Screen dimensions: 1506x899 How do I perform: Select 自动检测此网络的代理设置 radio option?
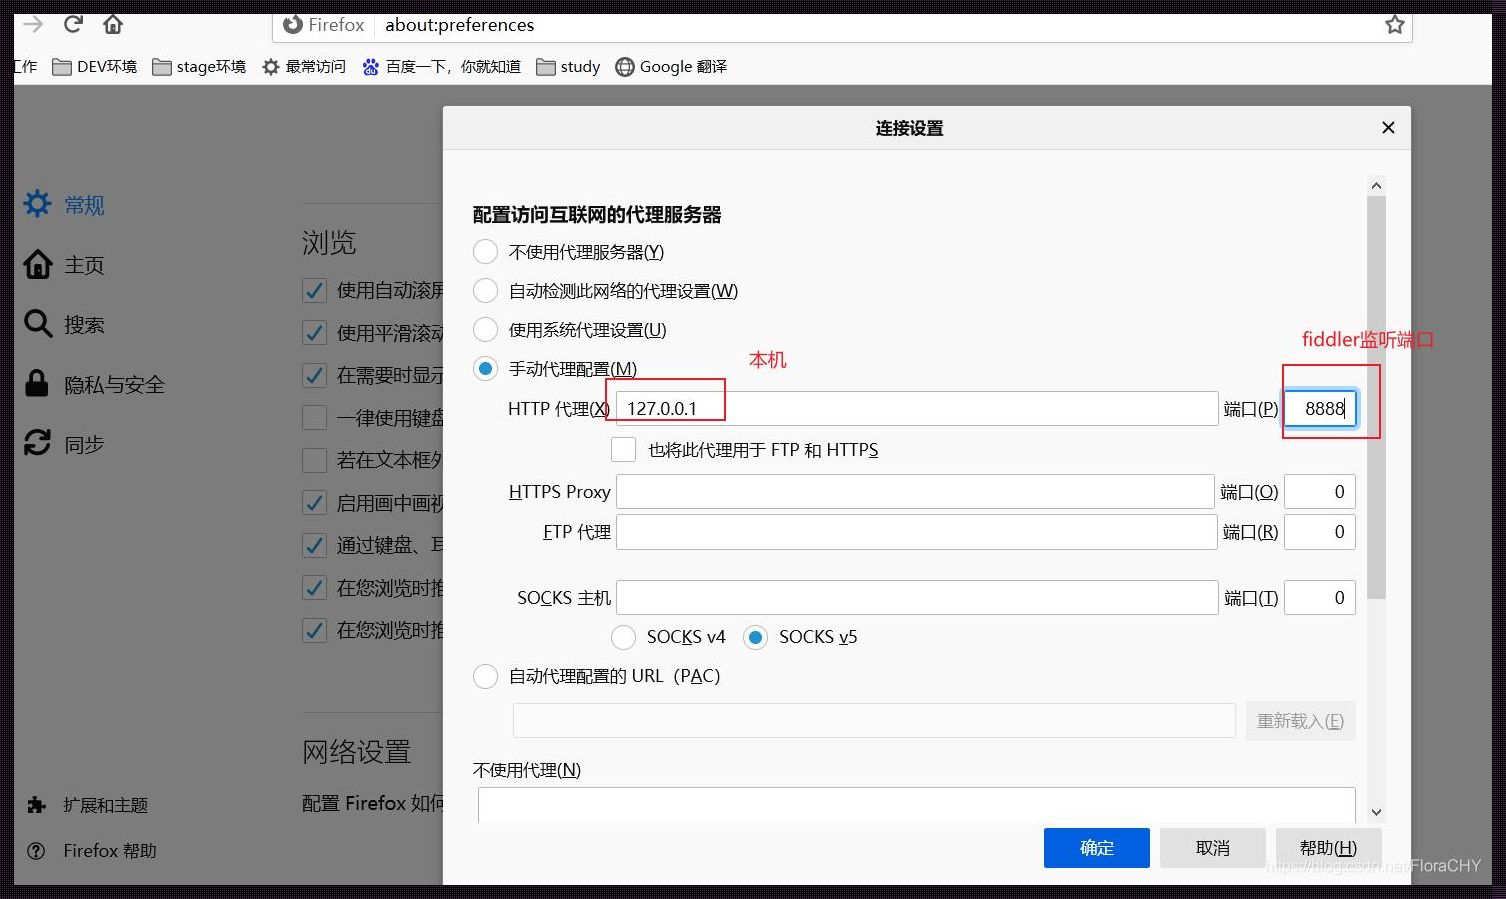tap(485, 291)
